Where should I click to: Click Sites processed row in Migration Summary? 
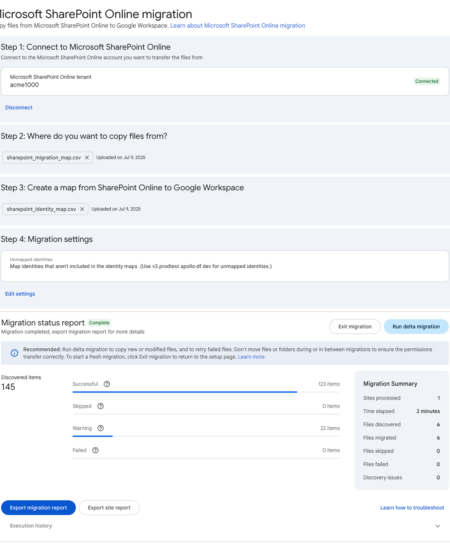(x=402, y=398)
